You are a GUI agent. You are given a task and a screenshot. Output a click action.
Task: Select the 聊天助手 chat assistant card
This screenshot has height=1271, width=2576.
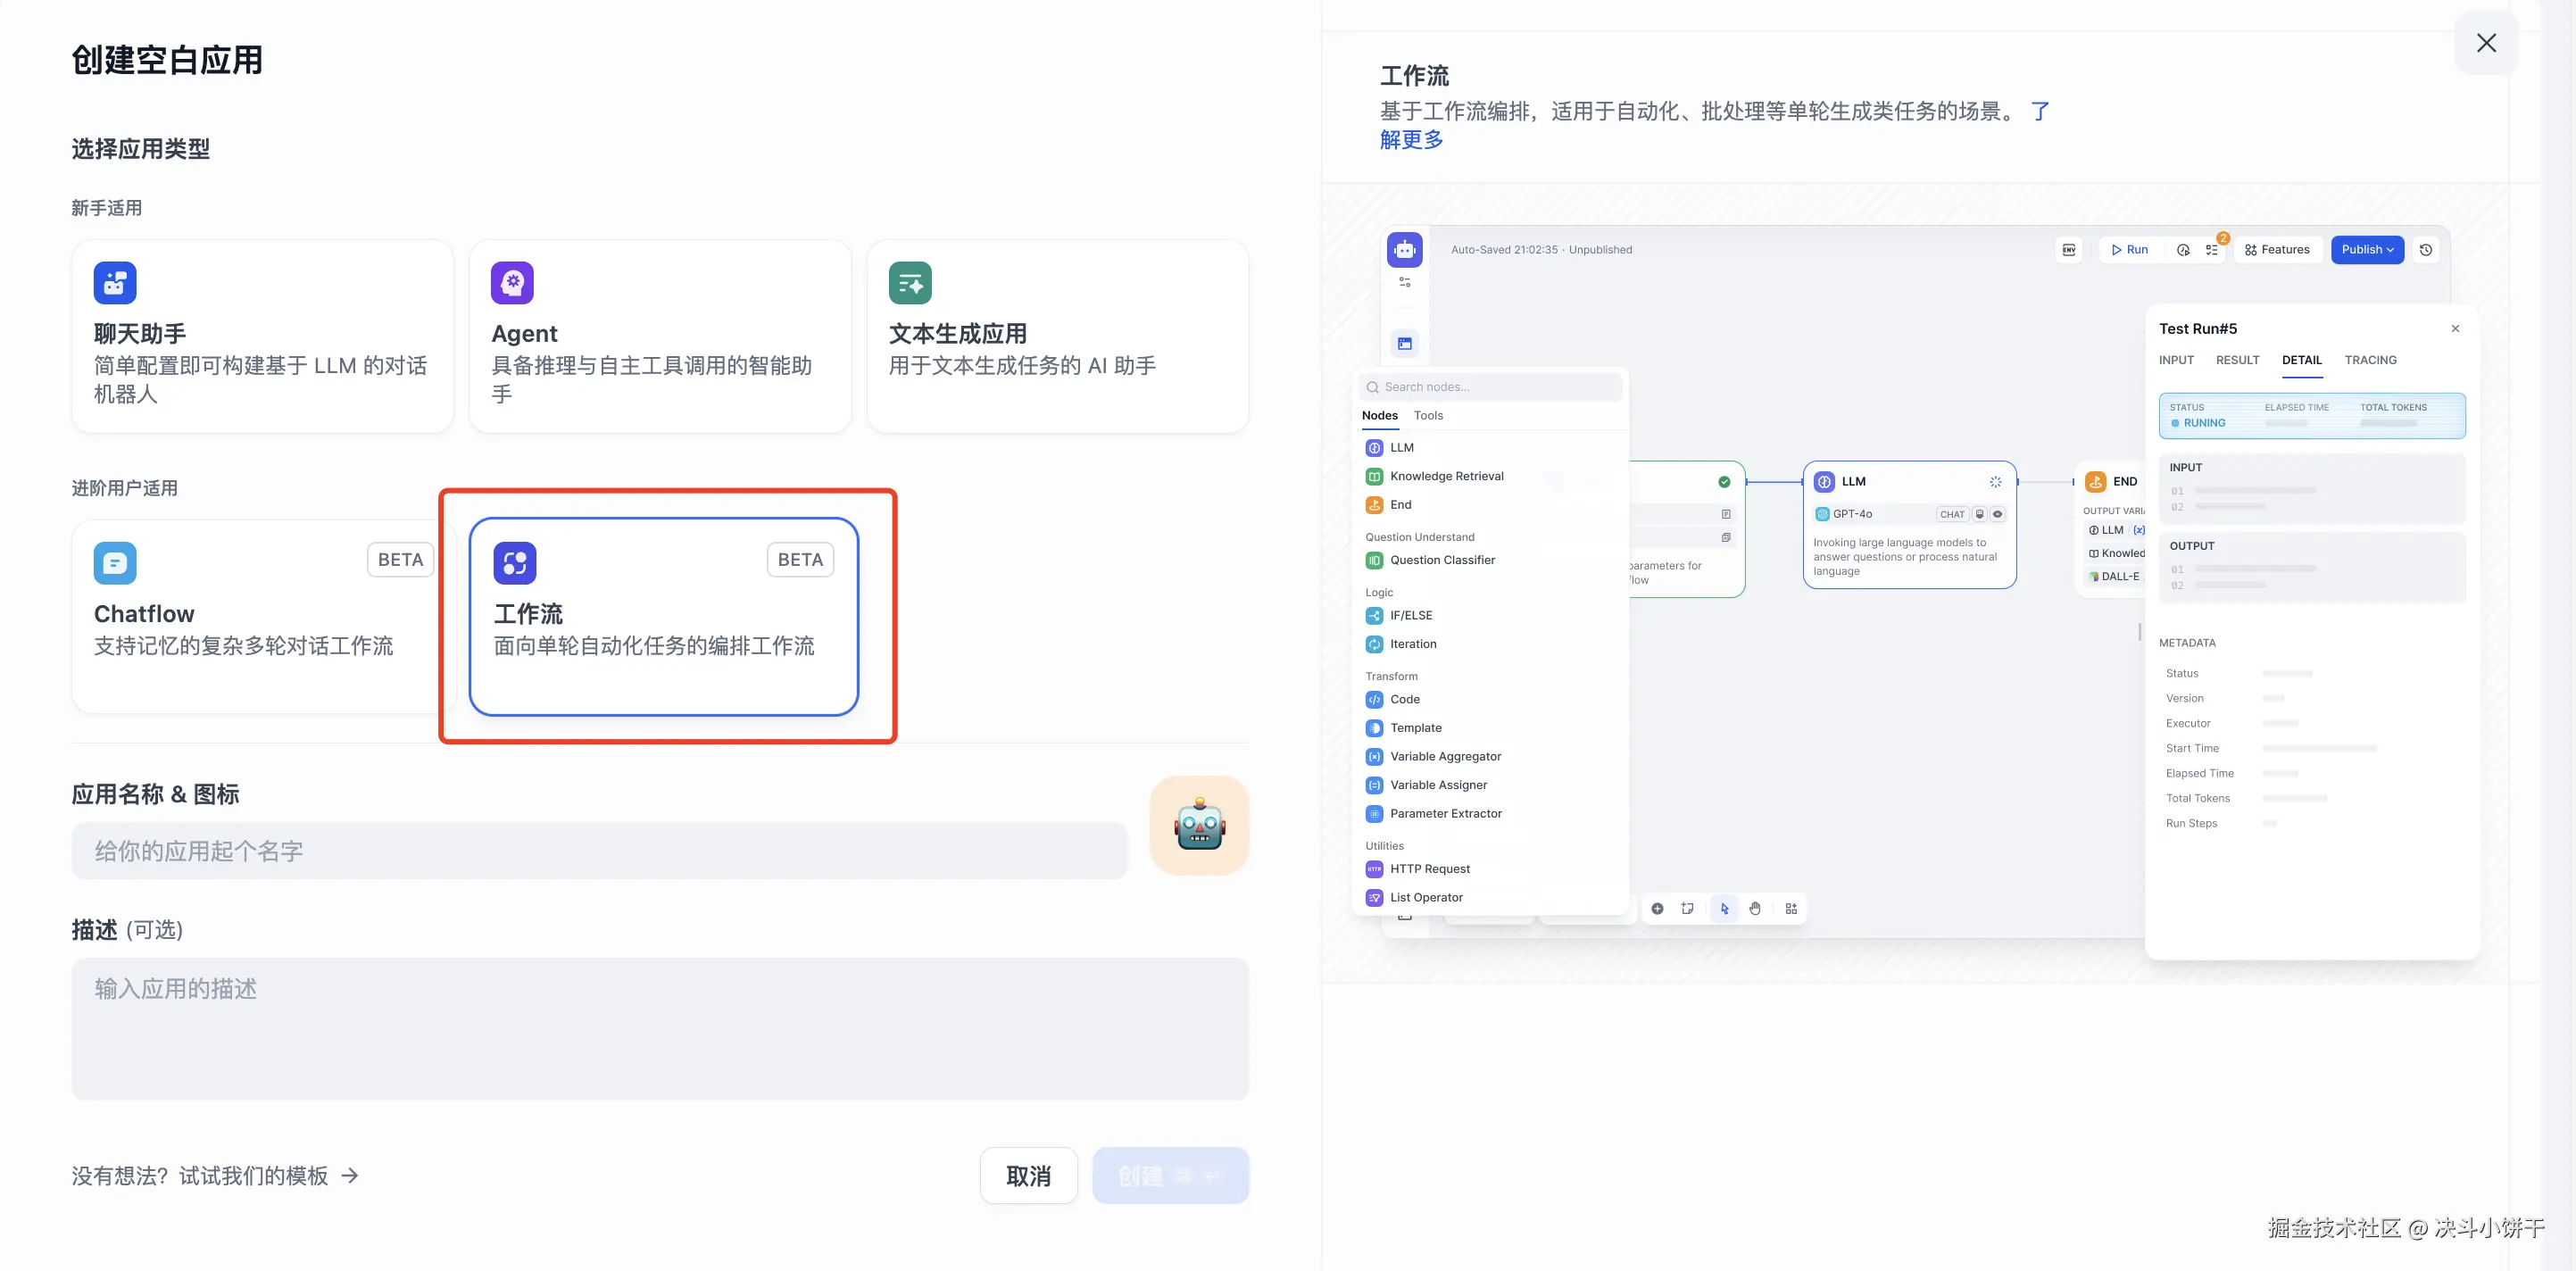(x=262, y=336)
